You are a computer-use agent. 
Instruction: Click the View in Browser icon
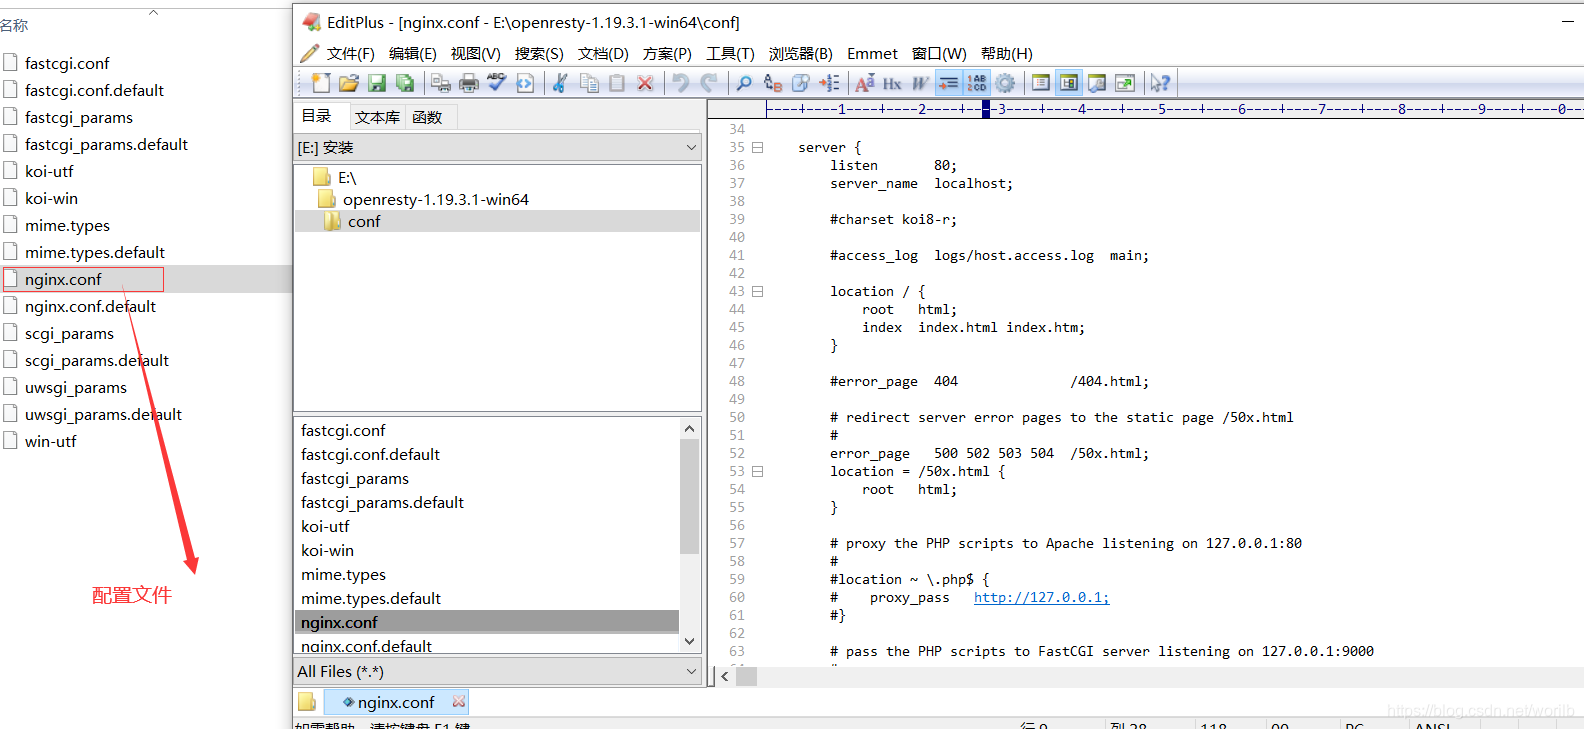(x=525, y=83)
